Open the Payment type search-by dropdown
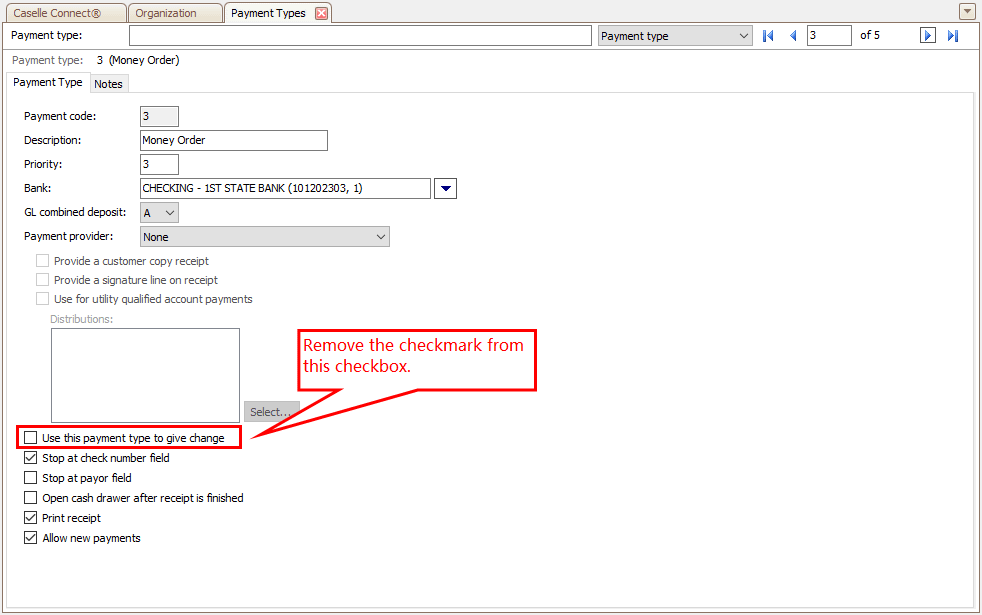This screenshot has width=982, height=615. click(x=674, y=36)
